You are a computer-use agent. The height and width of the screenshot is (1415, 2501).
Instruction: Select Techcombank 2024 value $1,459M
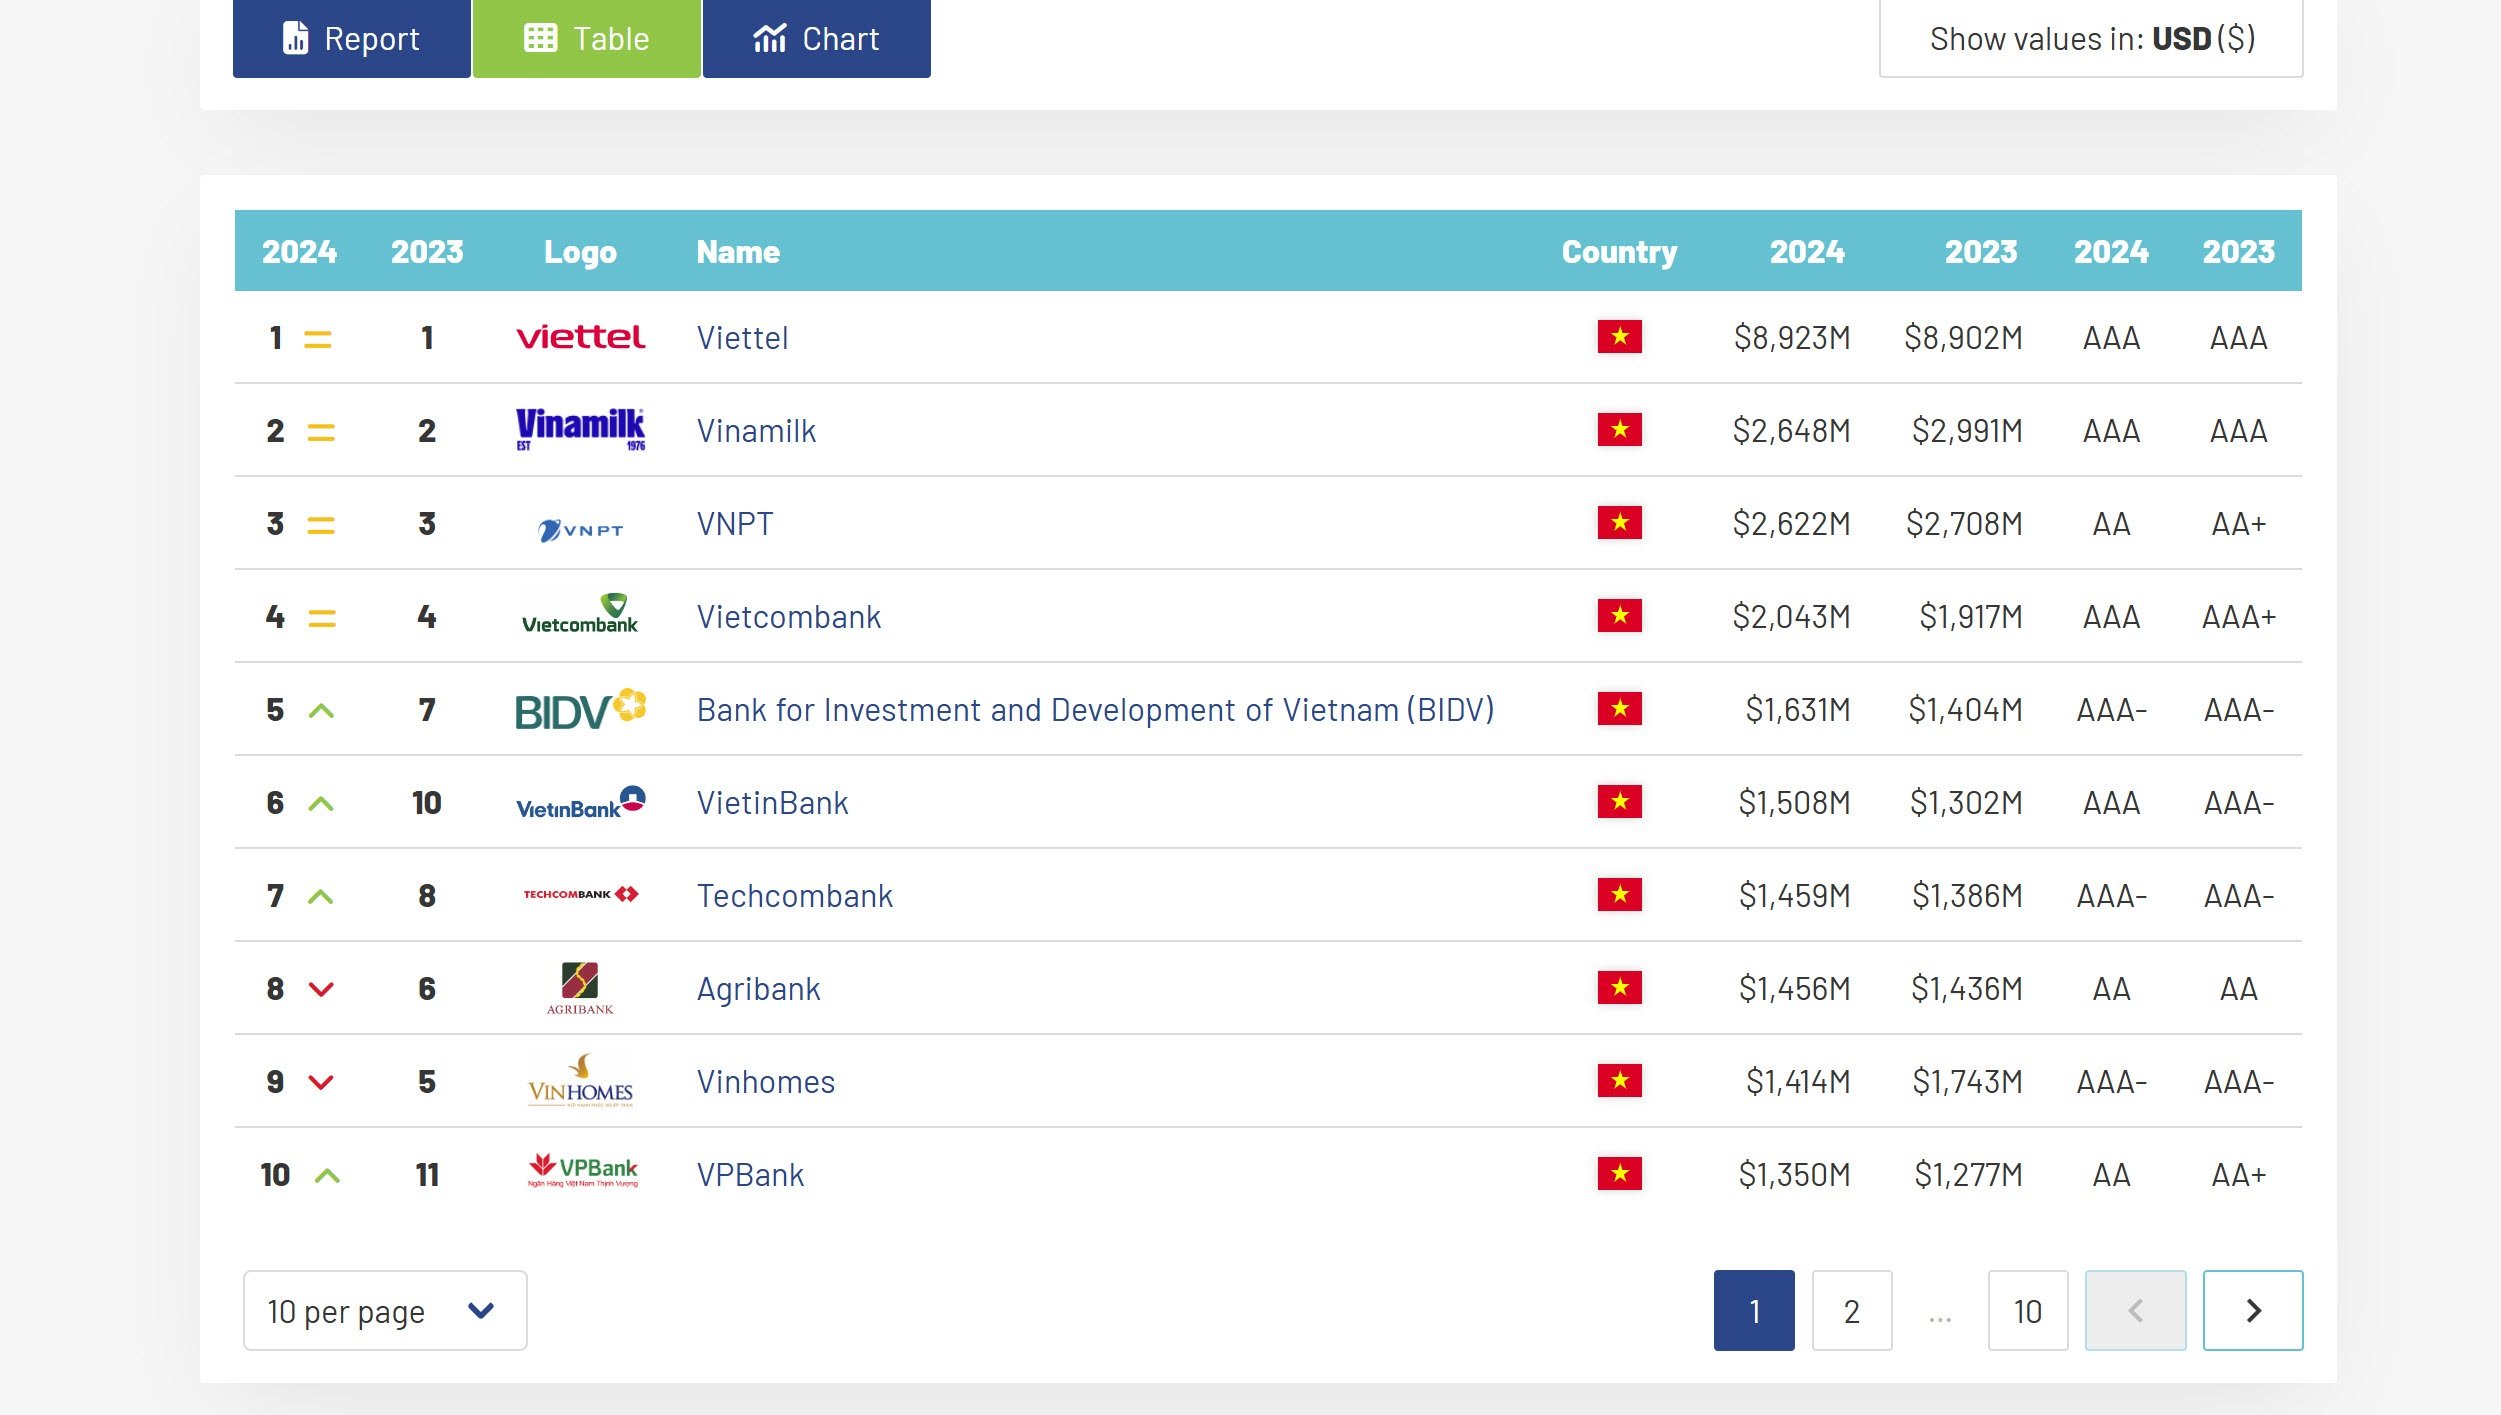1794,896
